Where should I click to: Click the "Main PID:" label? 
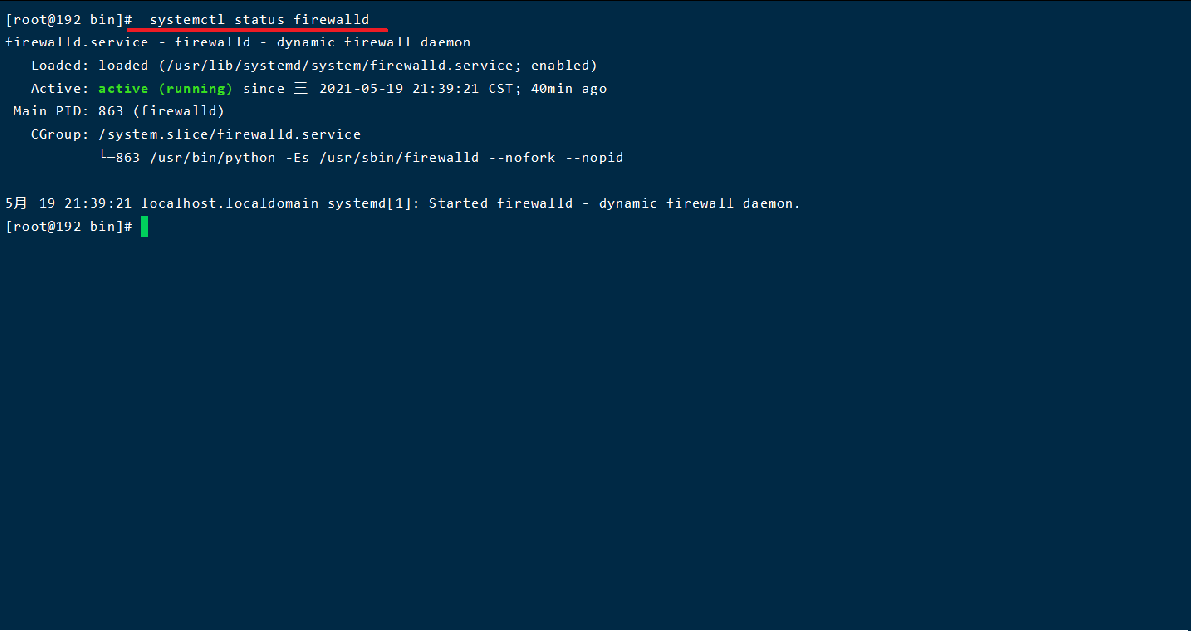(51, 111)
